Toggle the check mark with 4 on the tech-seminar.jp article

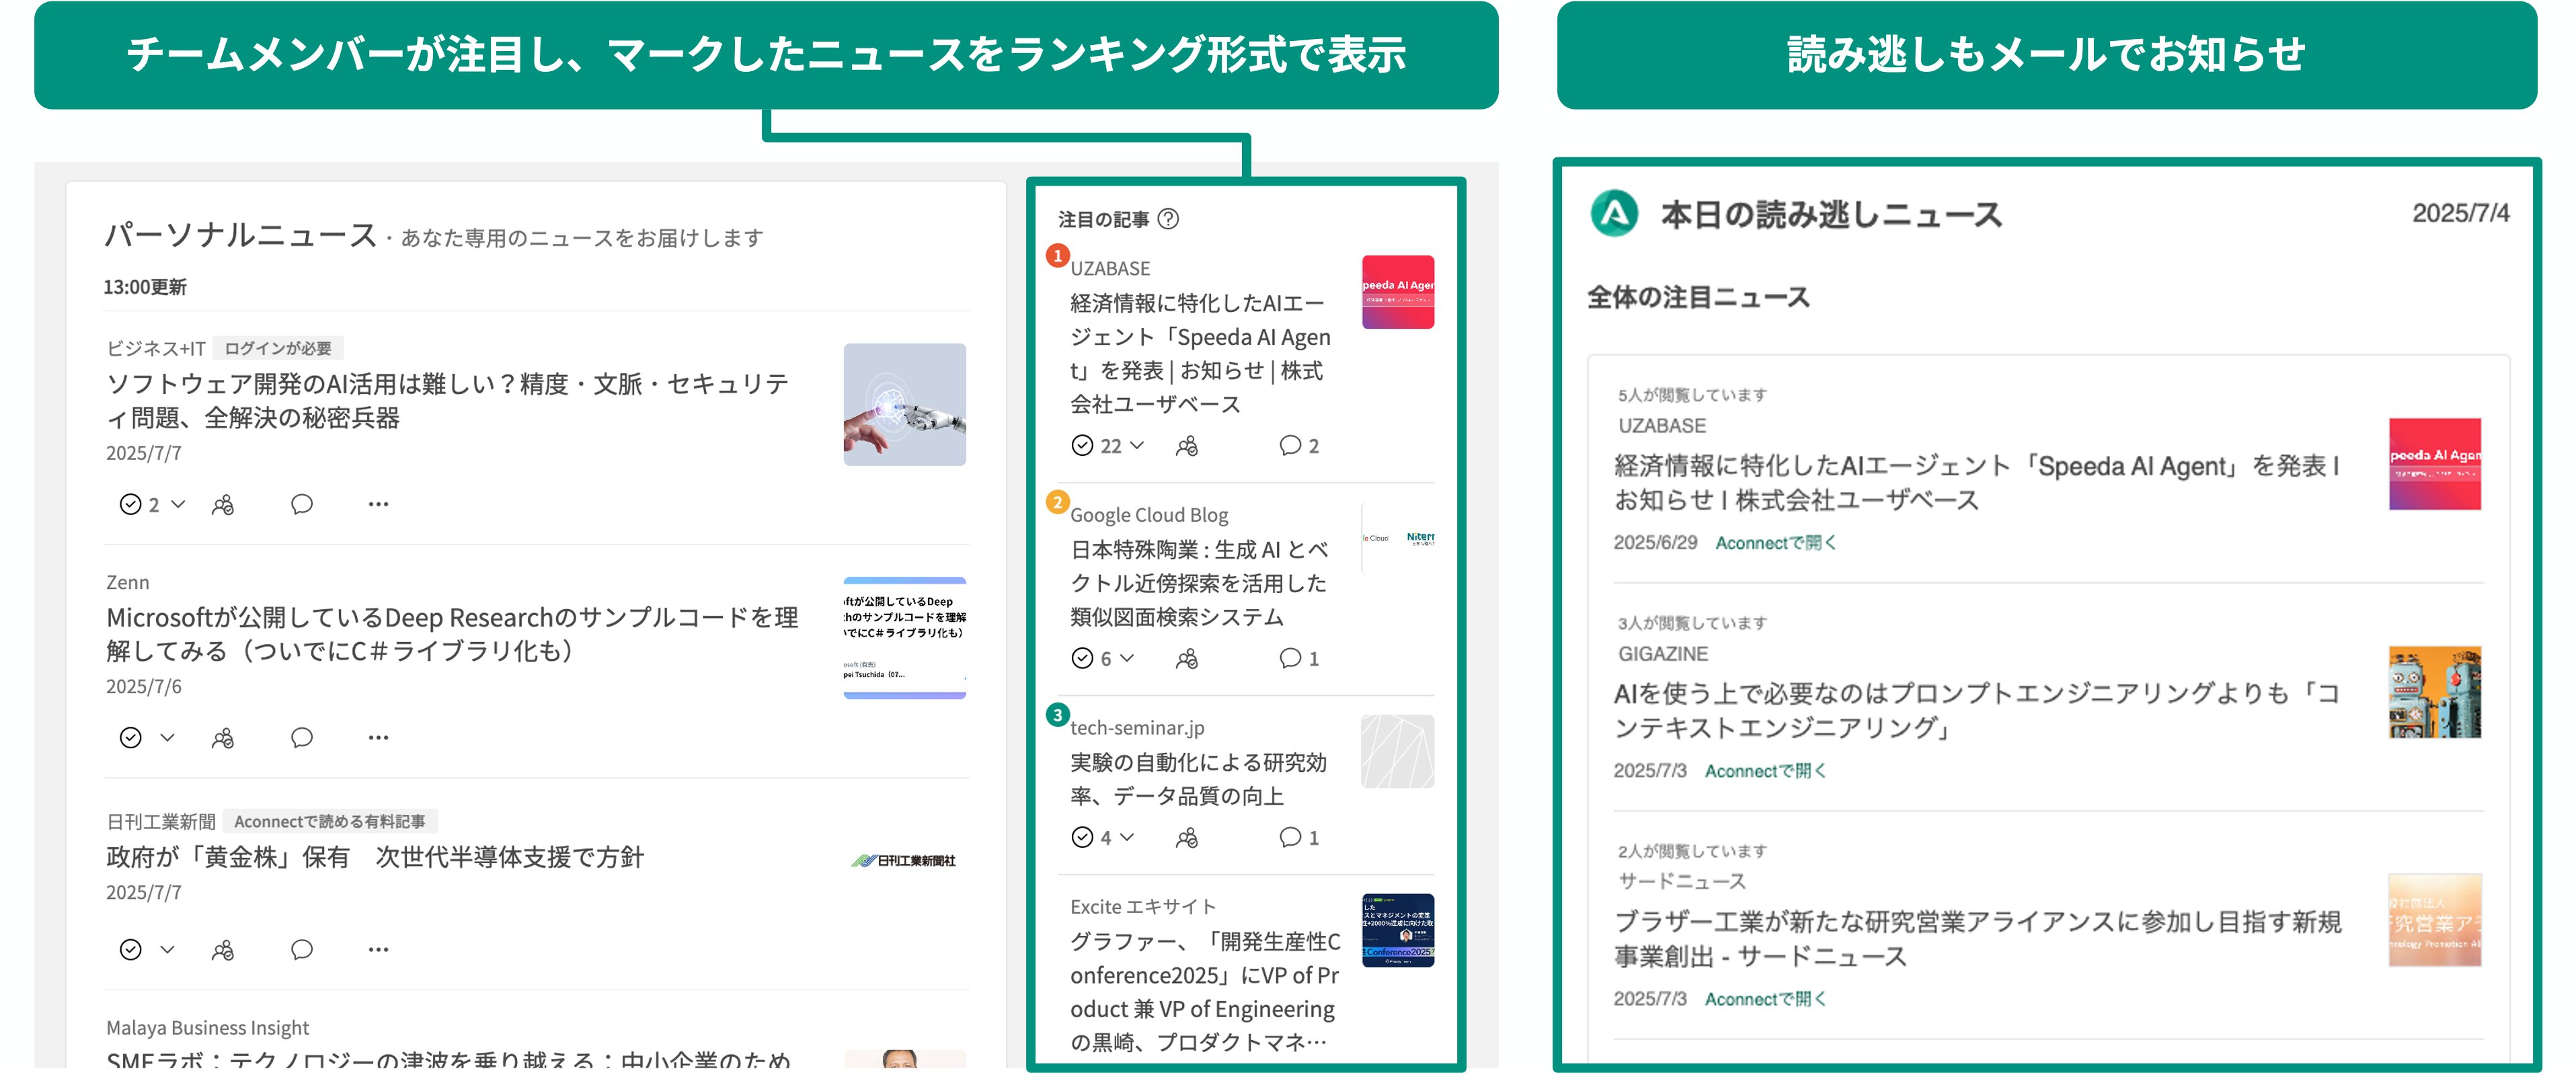click(x=1082, y=836)
